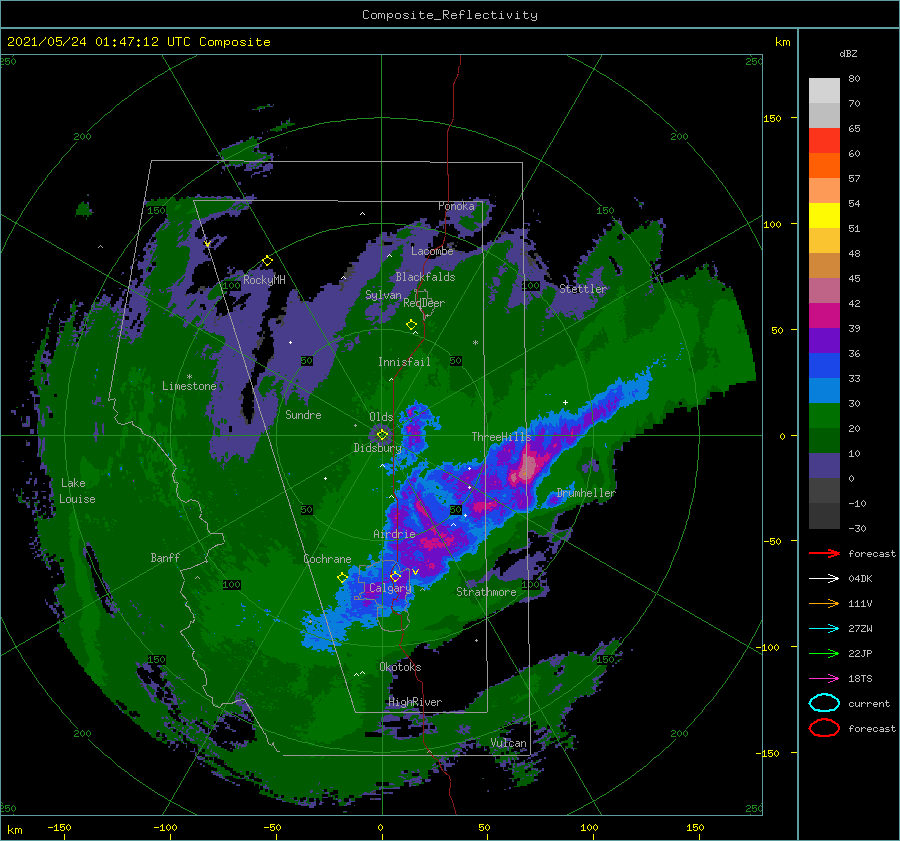Click the yellow 51-54 dBZ legend swatch
The width and height of the screenshot is (900, 841).
(824, 216)
